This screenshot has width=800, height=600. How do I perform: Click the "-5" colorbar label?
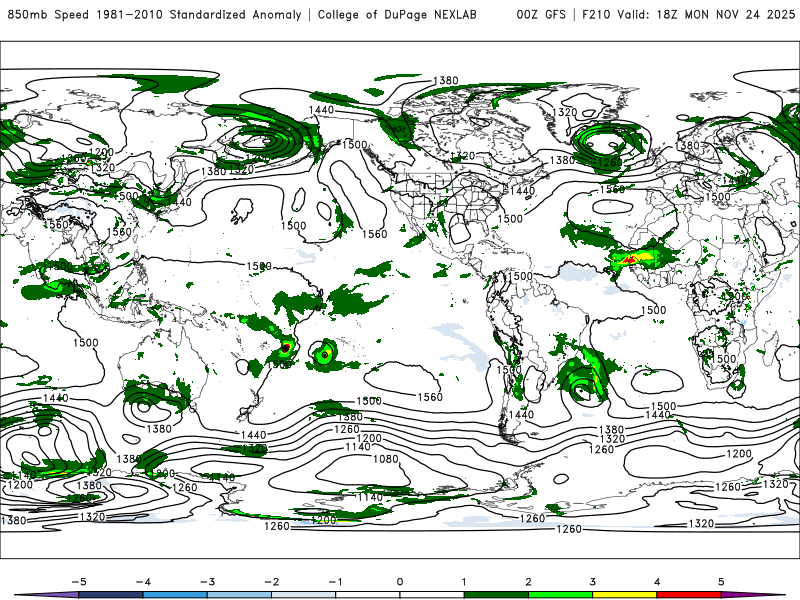pyautogui.click(x=79, y=582)
